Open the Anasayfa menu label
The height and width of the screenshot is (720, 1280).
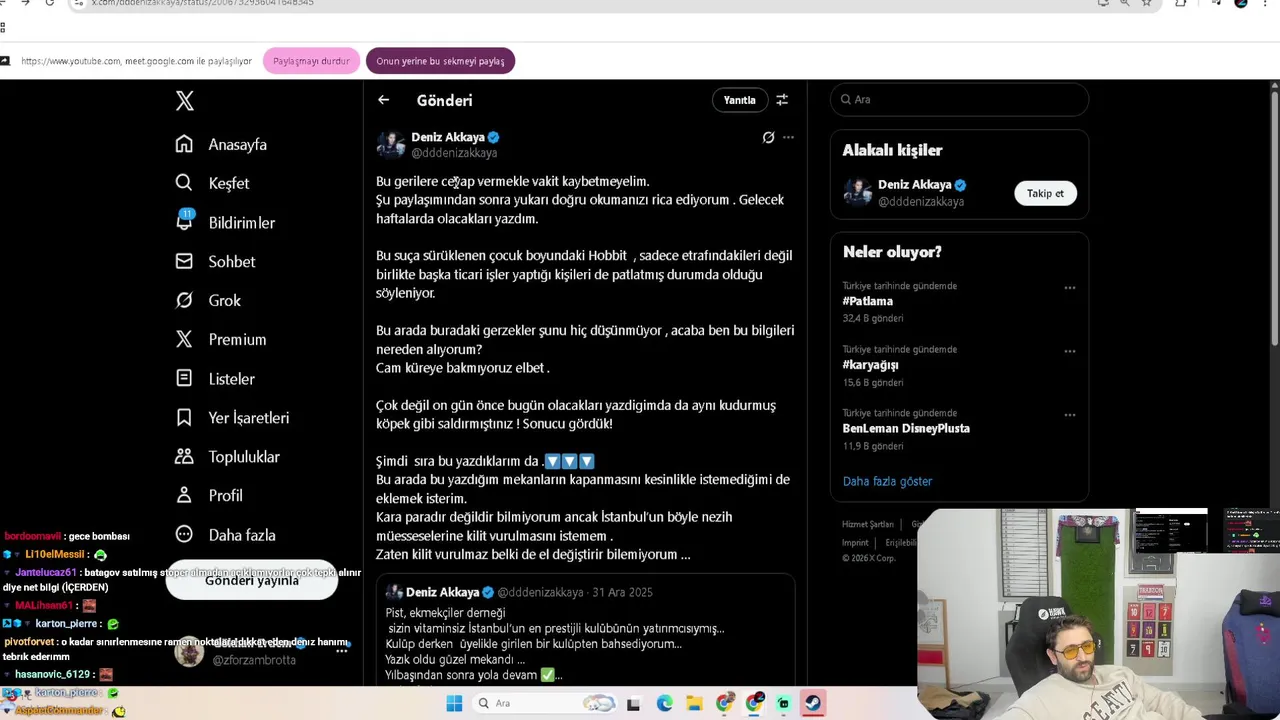tap(238, 144)
